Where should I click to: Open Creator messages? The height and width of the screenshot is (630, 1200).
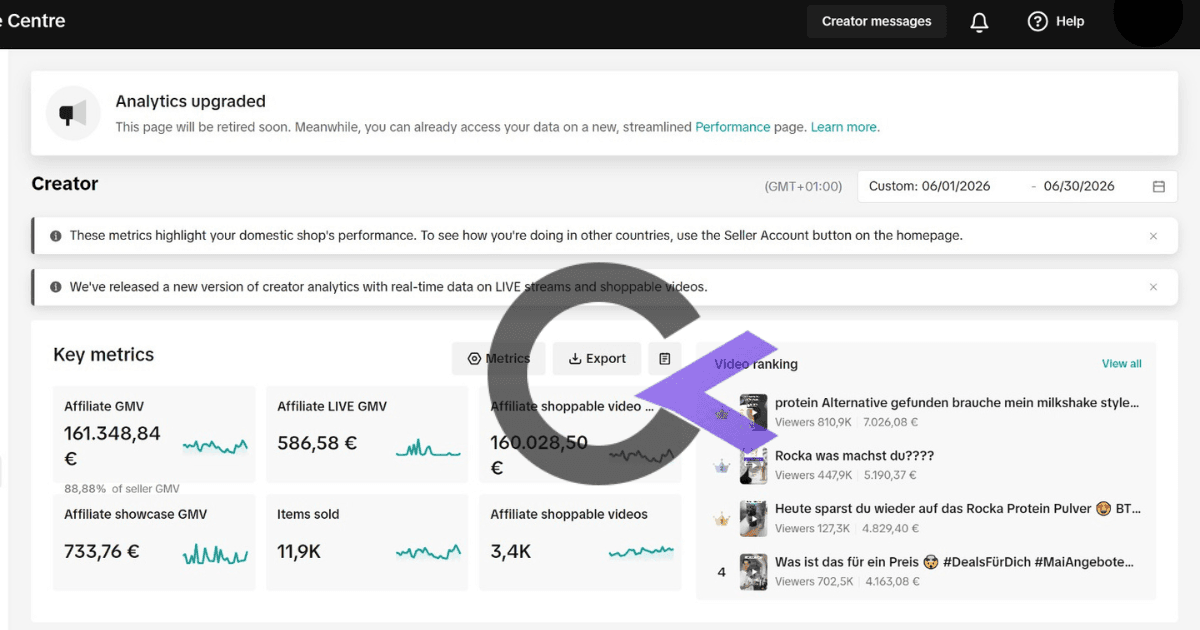pyautogui.click(x=876, y=21)
